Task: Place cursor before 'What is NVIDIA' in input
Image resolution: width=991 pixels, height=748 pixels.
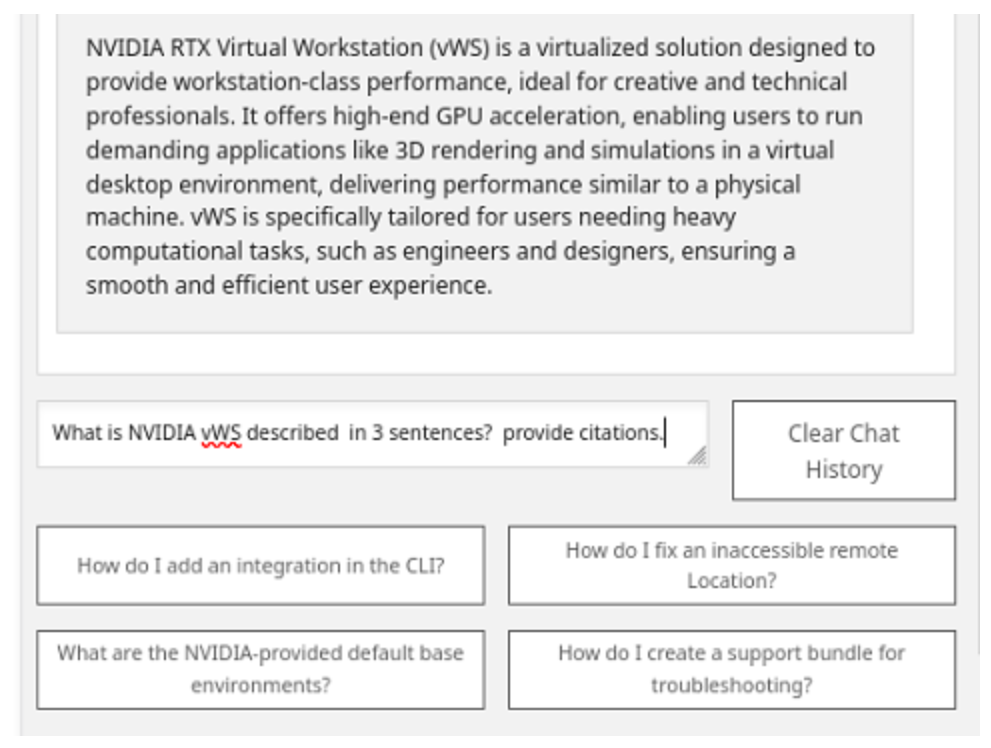Action: (53, 434)
